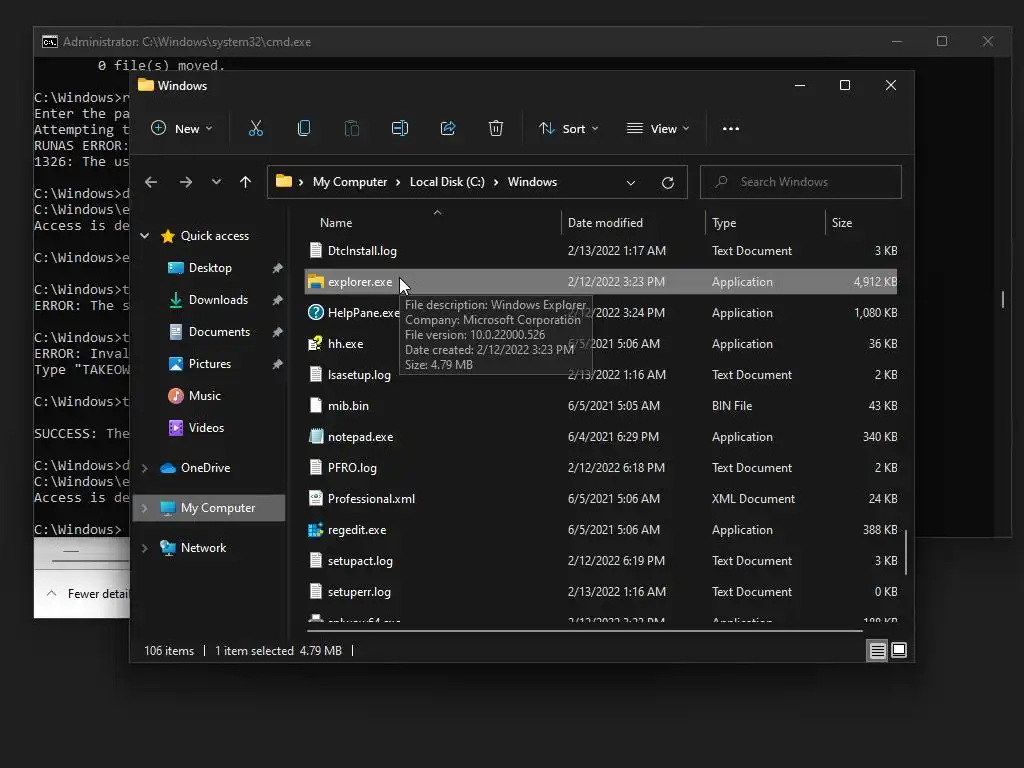The width and height of the screenshot is (1024, 768).
Task: Click the HelpPane.exe question mark icon
Action: tap(316, 313)
